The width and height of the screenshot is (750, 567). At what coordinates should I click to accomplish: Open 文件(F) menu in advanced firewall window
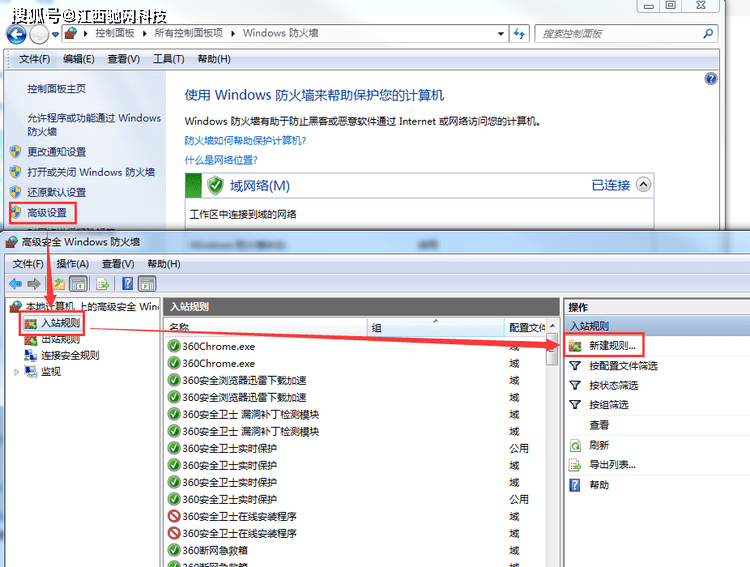28,264
